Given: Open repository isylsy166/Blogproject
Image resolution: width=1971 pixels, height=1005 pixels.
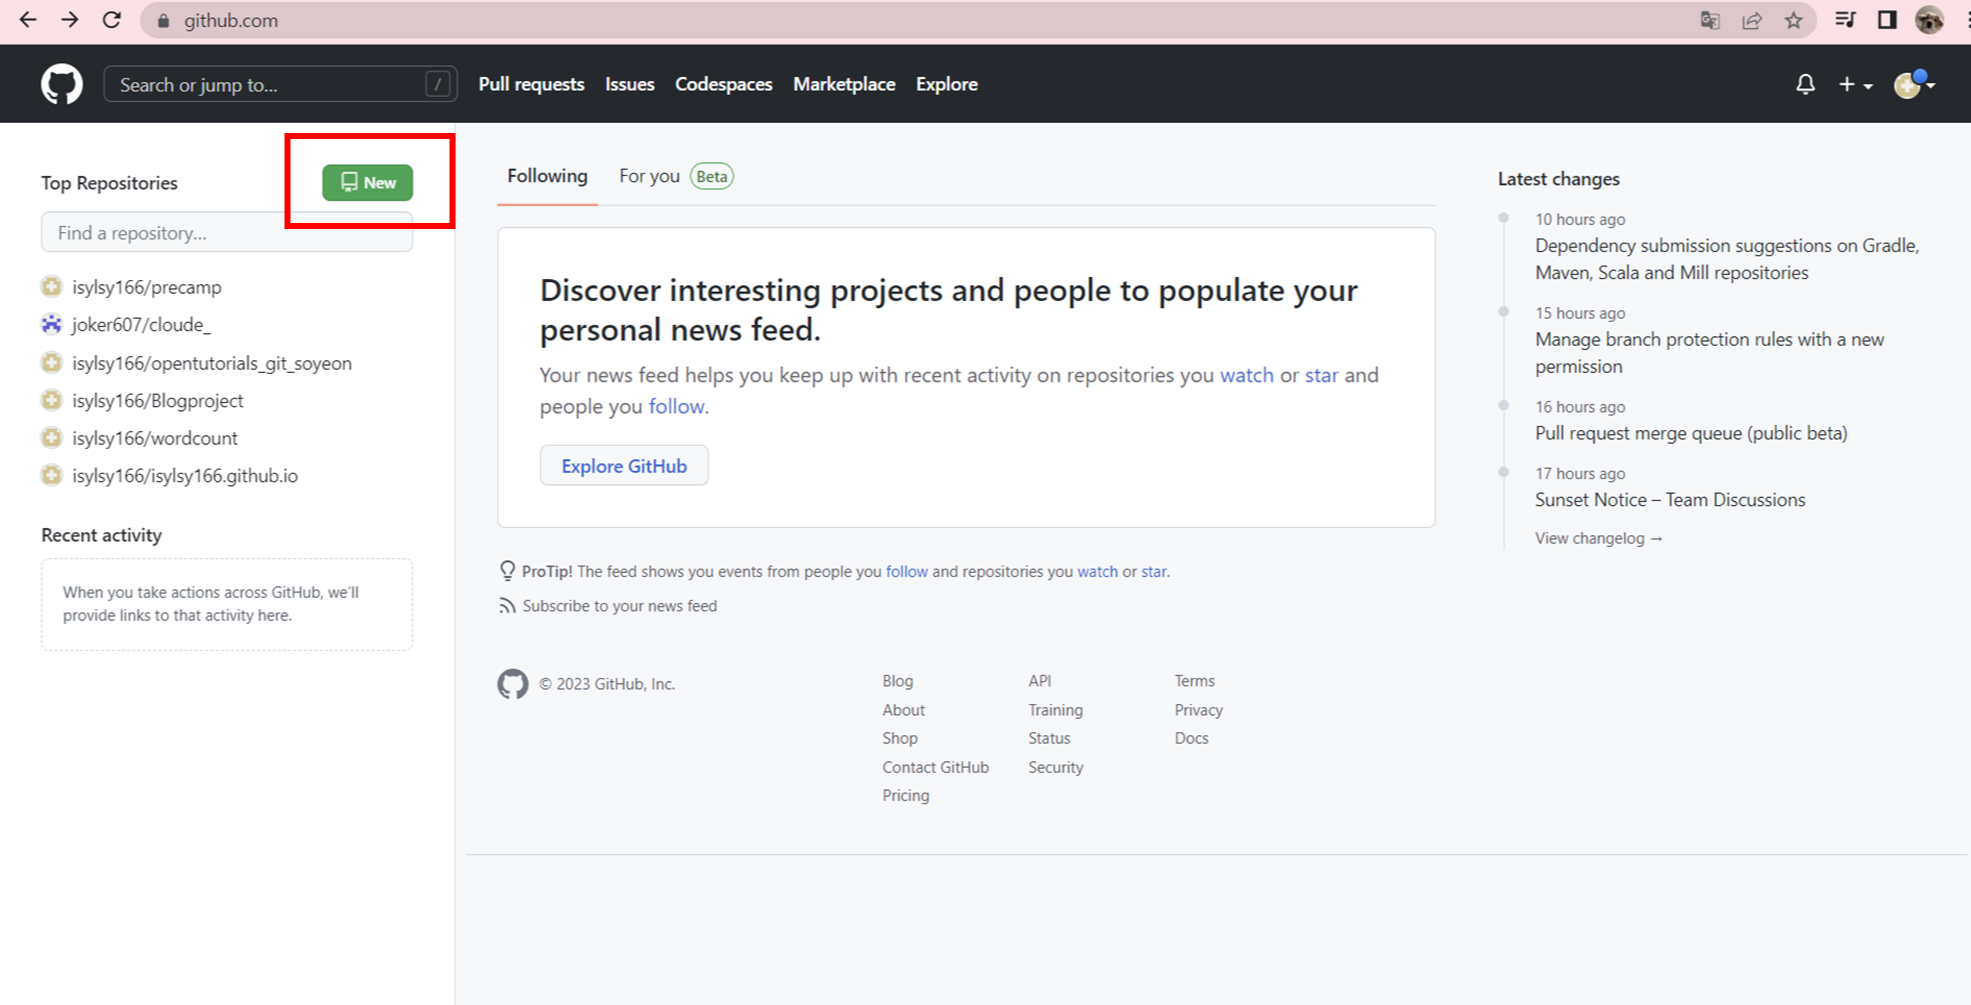Looking at the screenshot, I should (158, 400).
